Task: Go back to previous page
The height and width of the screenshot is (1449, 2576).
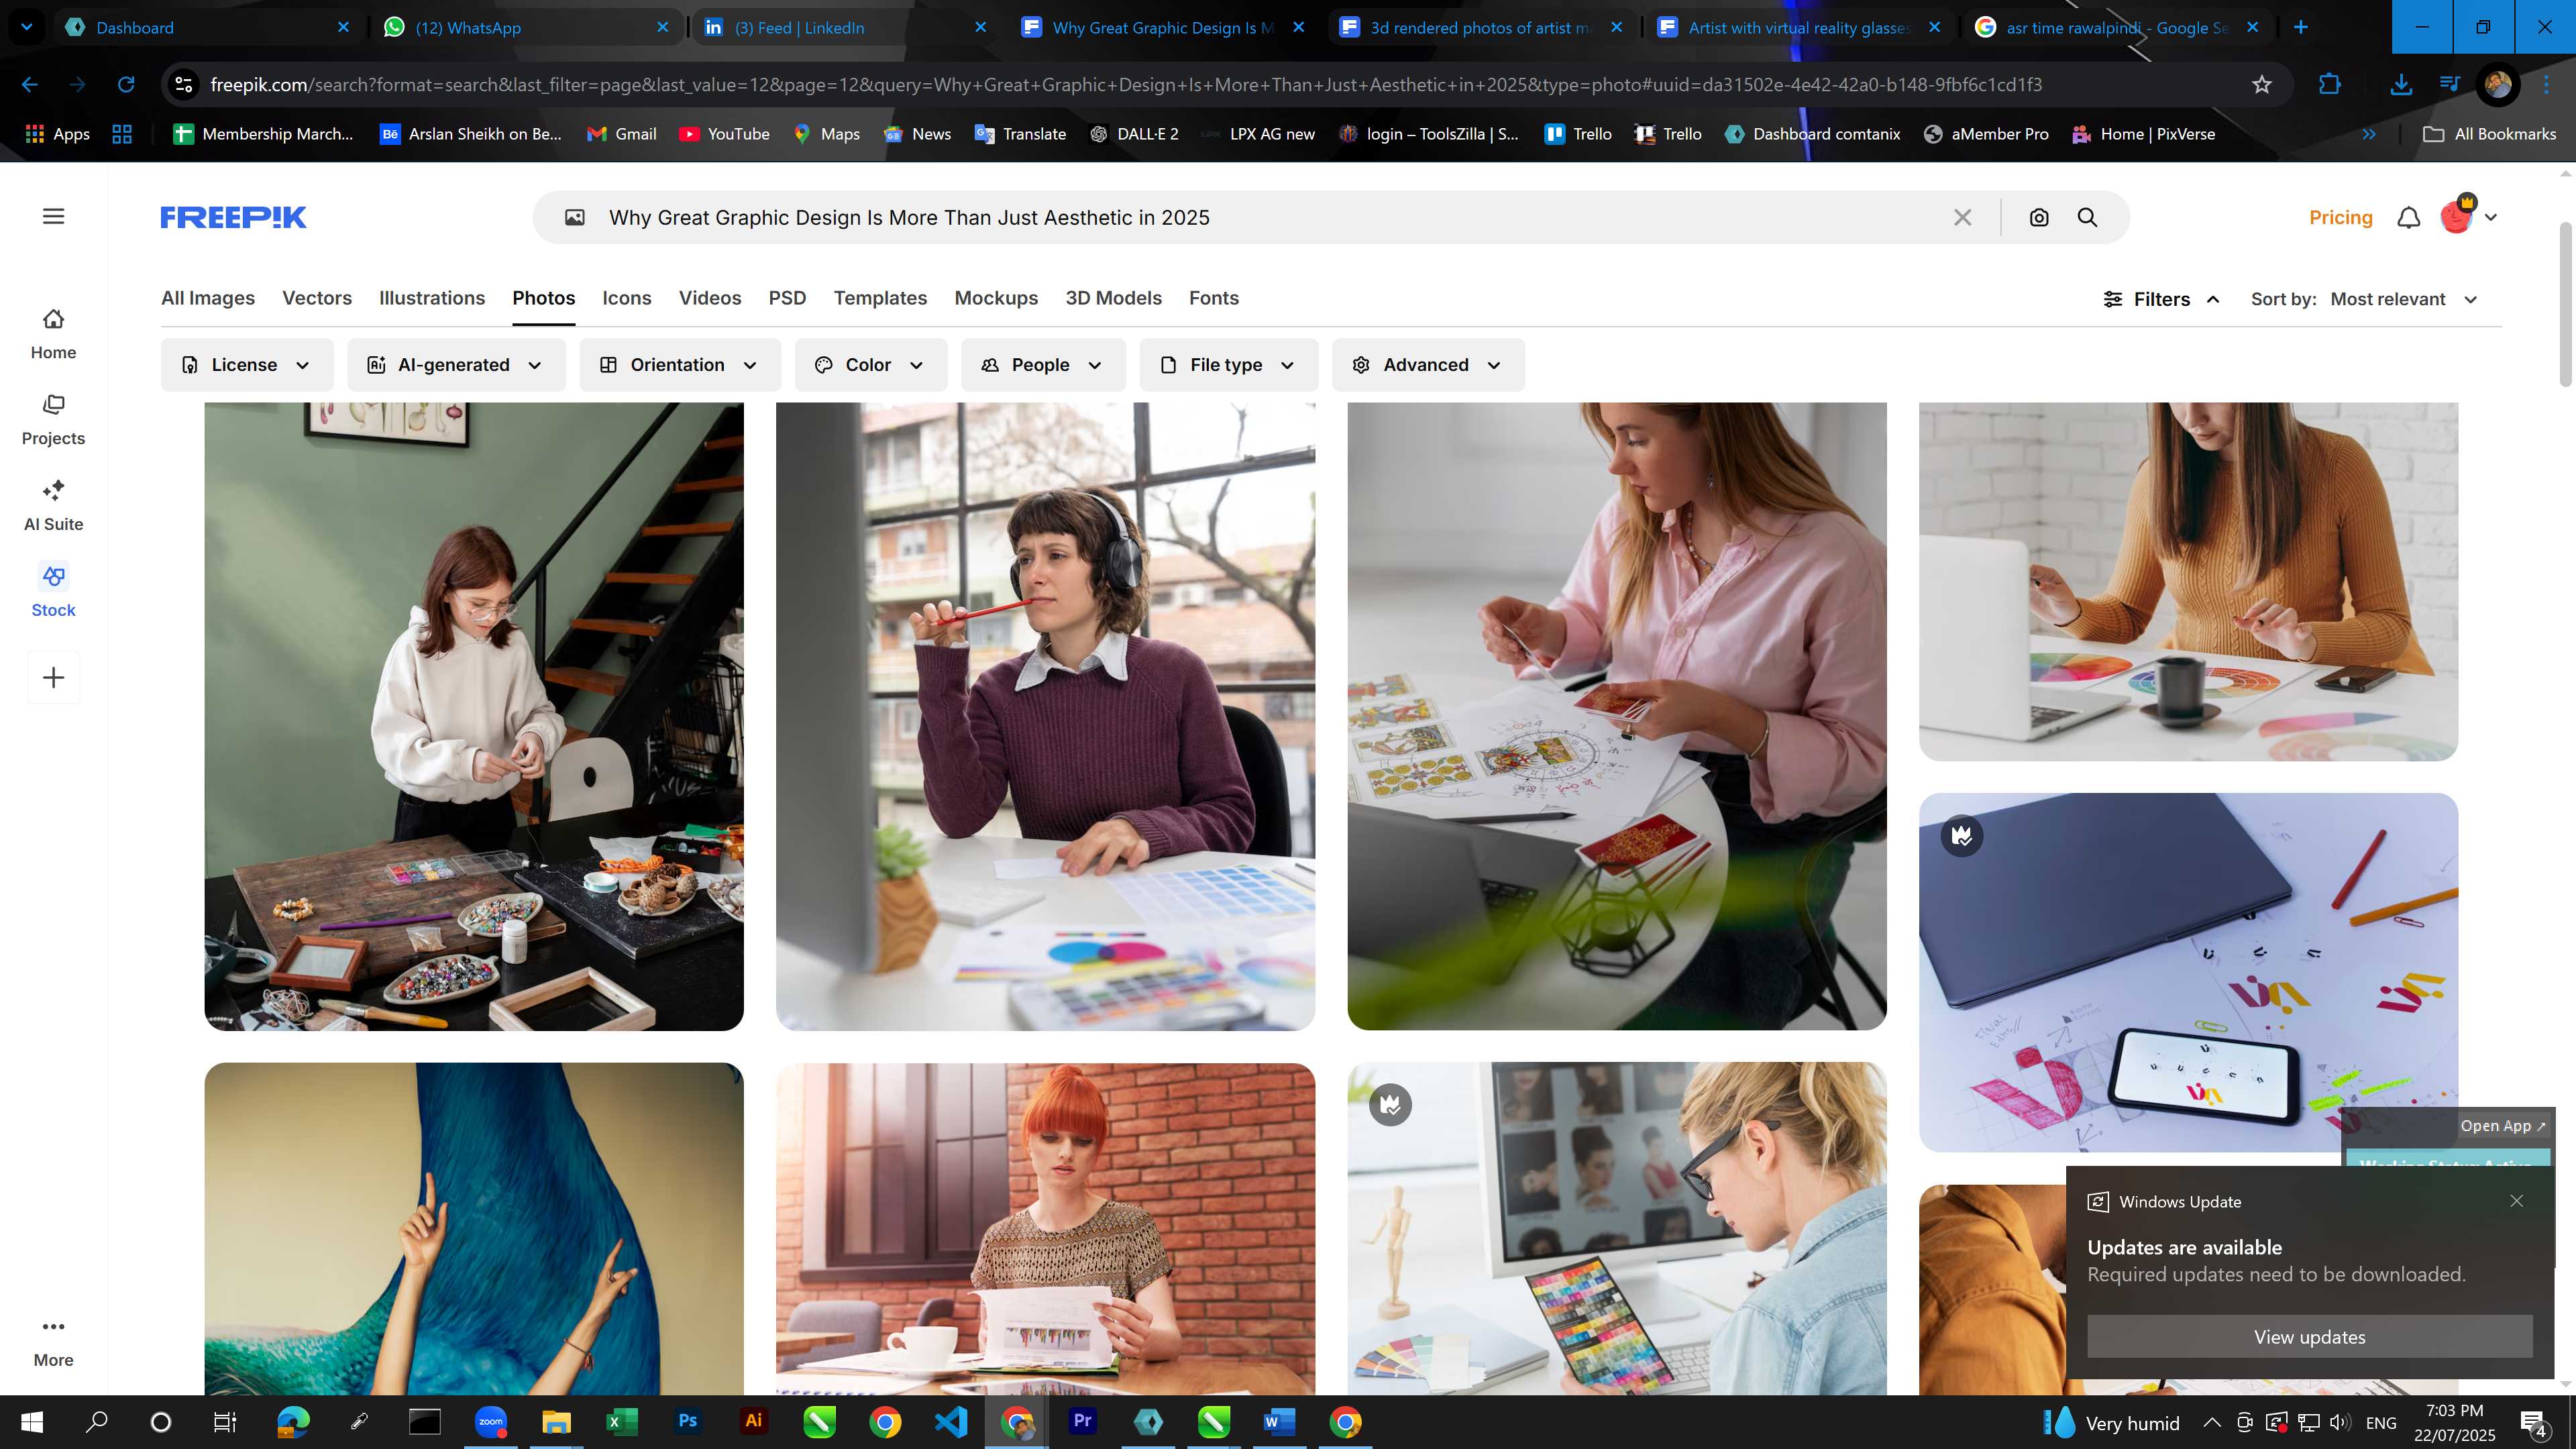Action: pos(30,85)
